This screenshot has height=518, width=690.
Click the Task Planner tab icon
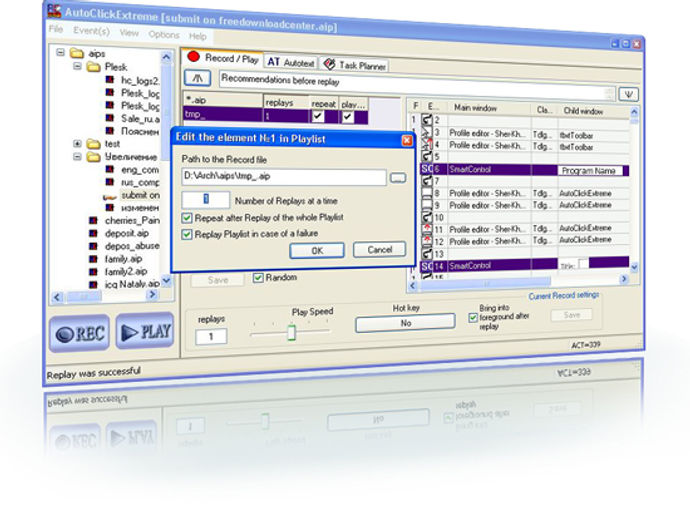click(x=329, y=64)
